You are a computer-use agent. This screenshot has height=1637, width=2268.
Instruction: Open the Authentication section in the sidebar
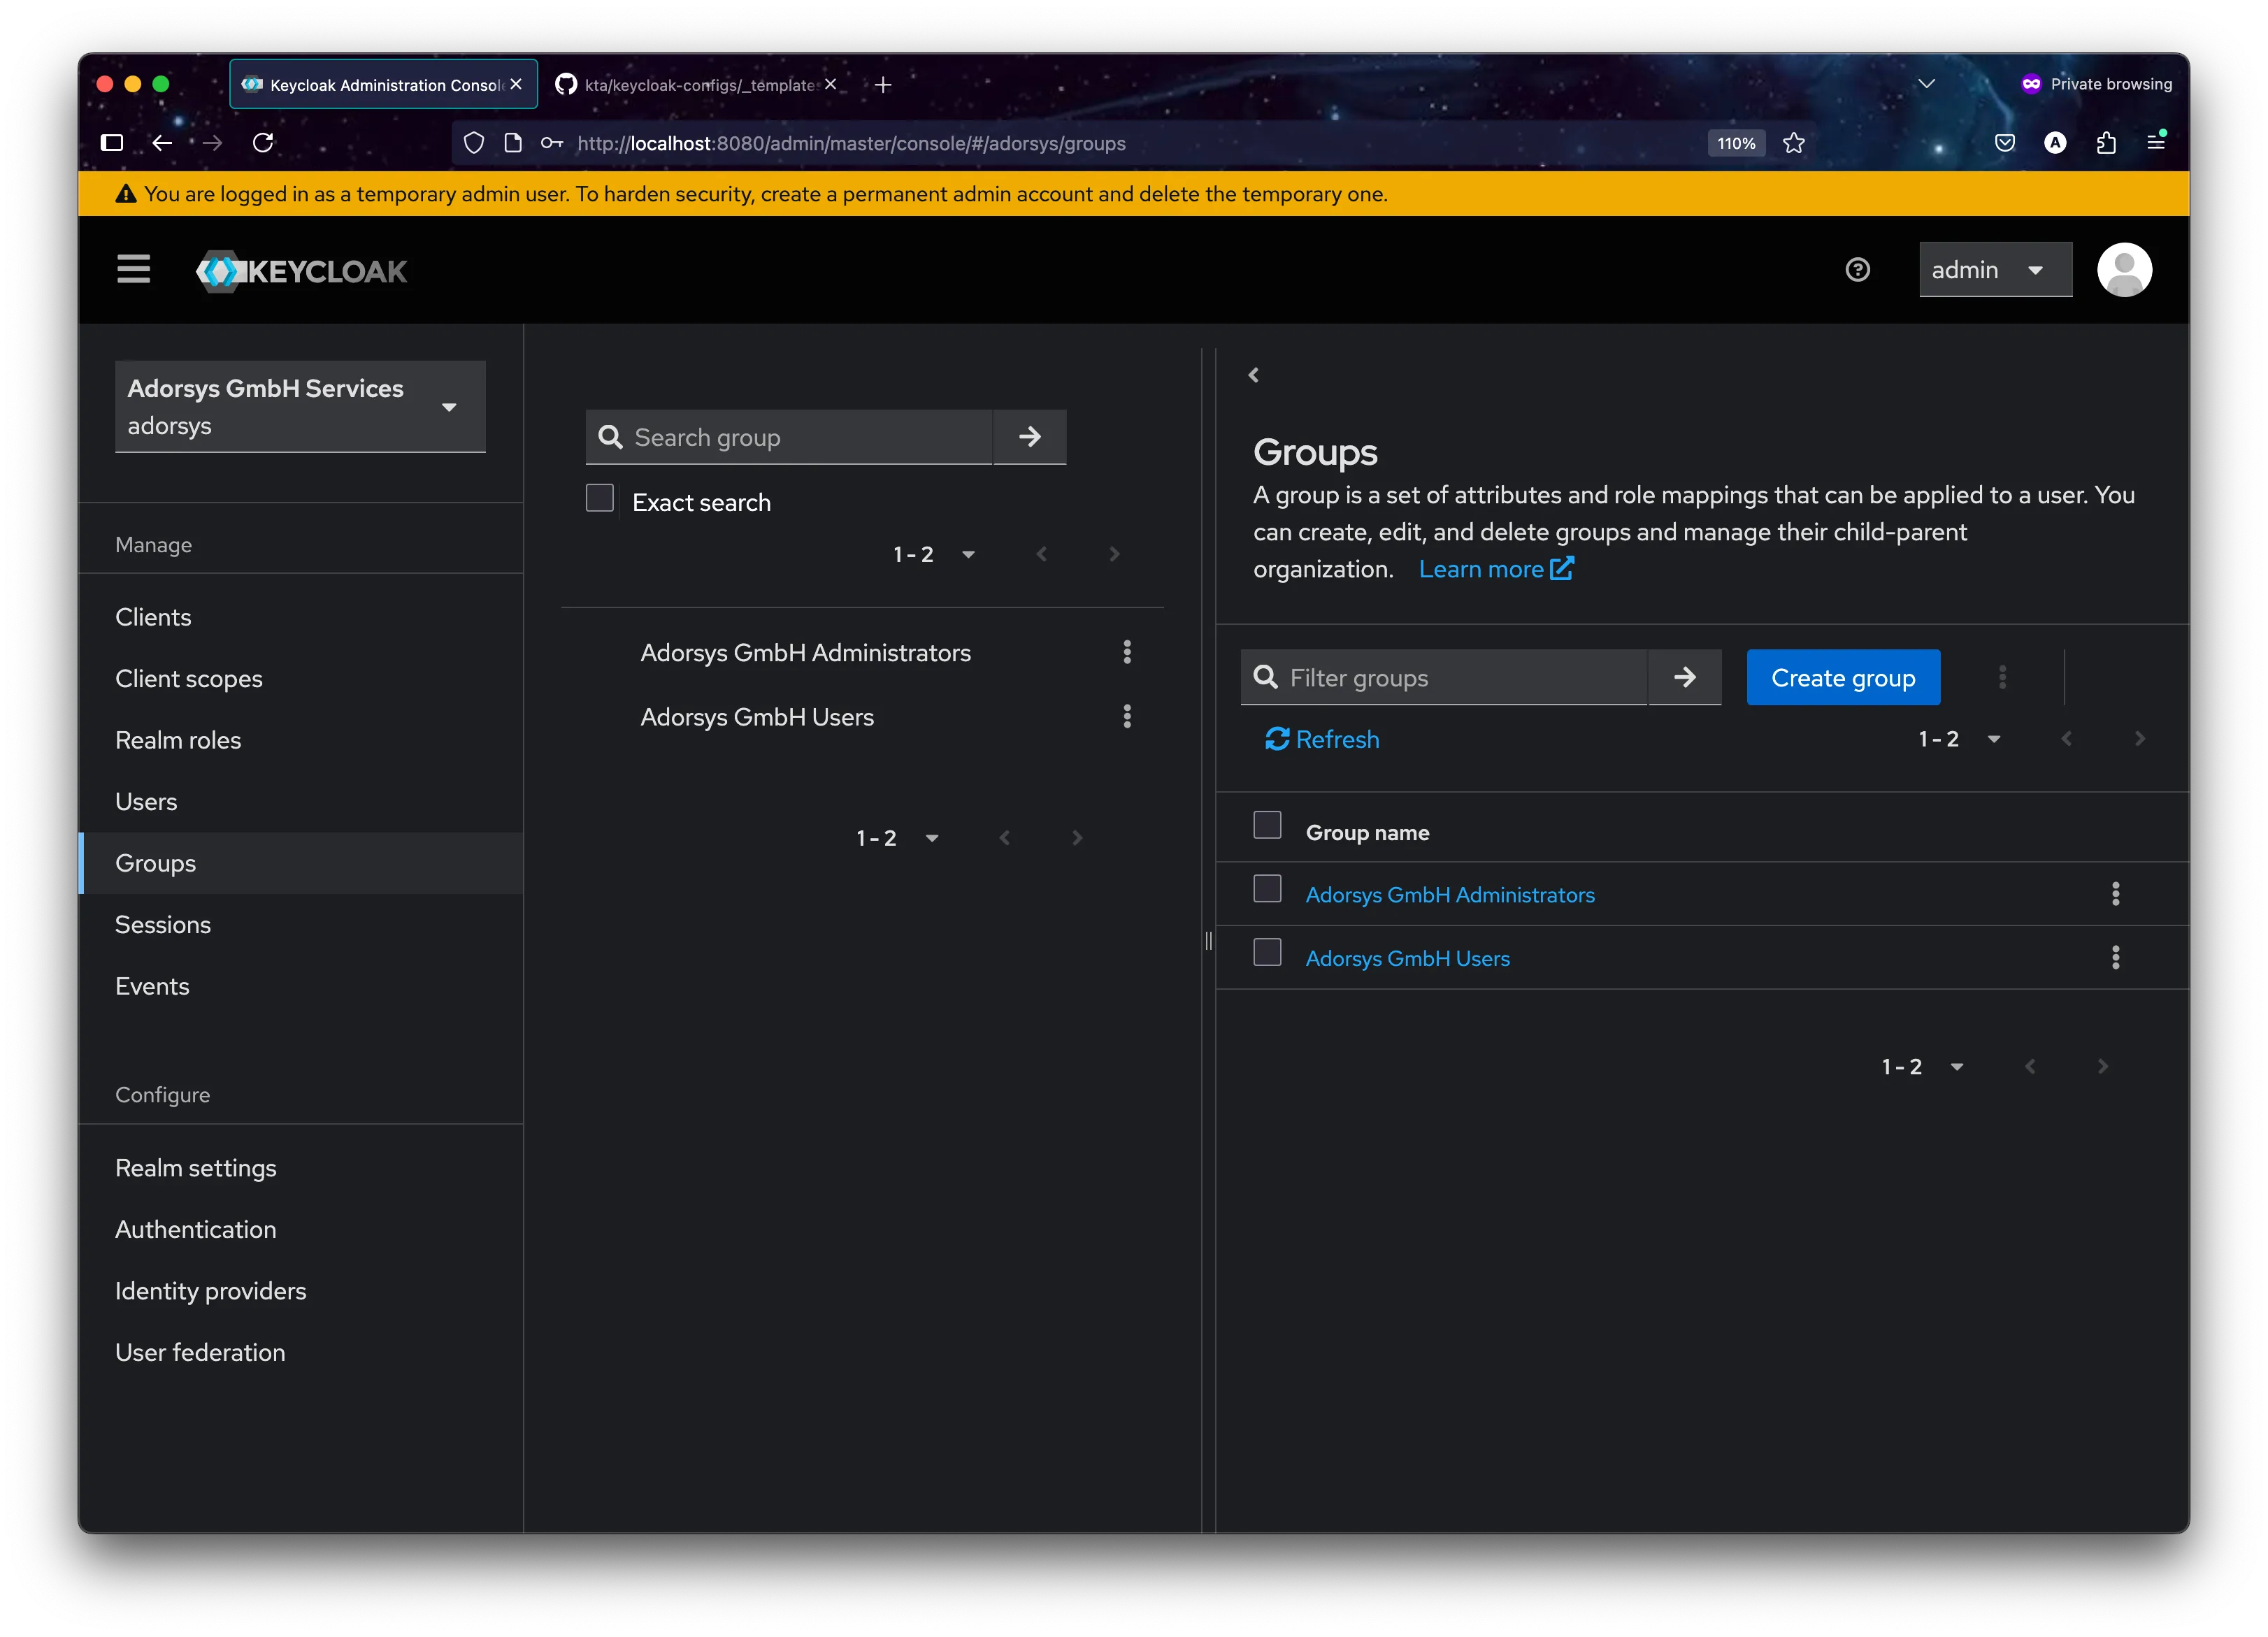pos(196,1229)
